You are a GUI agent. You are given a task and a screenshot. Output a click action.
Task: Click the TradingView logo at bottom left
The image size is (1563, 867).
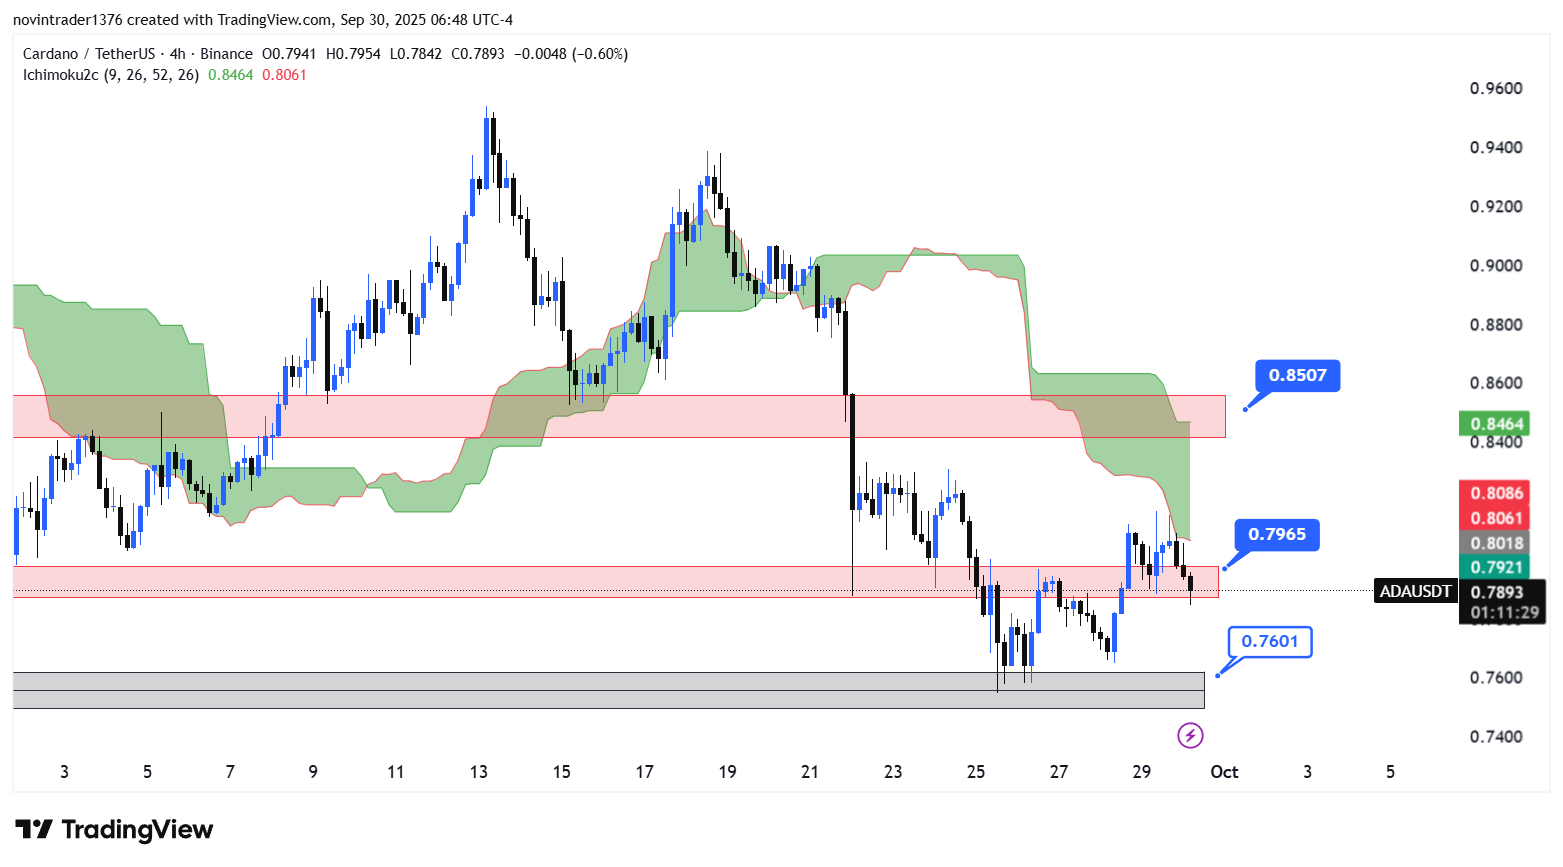pos(114,830)
